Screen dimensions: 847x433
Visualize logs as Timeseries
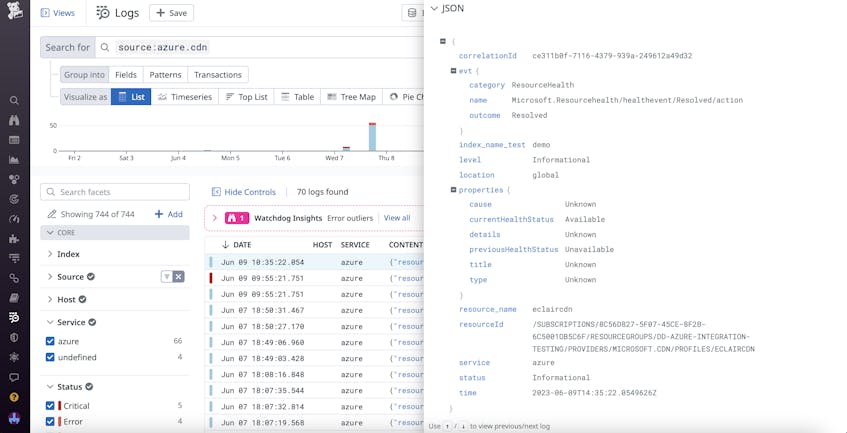(185, 97)
